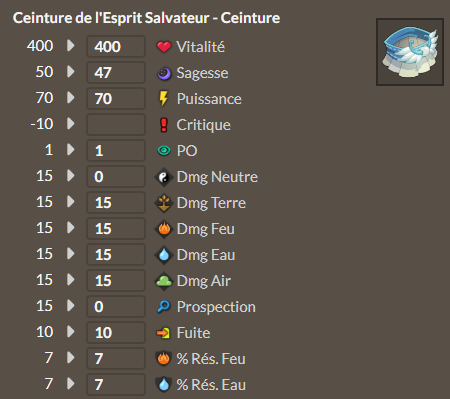Select the Dmg Neutre input showing 0

tap(116, 177)
